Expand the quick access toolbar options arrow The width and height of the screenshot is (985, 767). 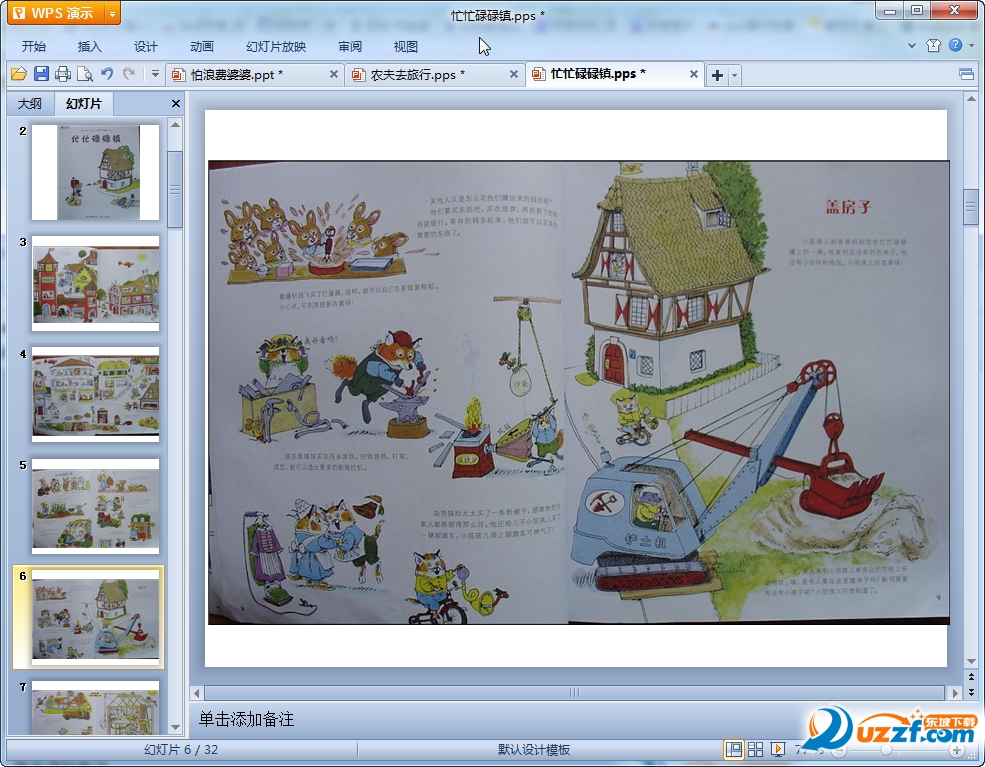155,74
